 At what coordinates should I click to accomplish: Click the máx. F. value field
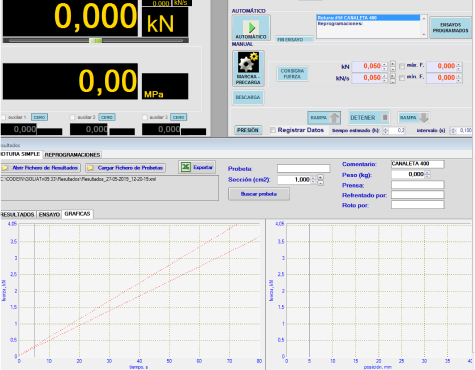441,66
